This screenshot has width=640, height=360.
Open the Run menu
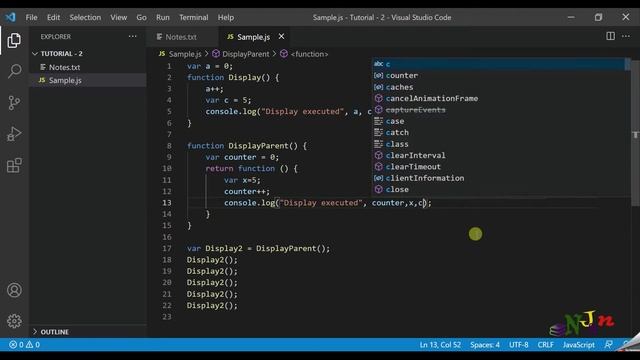click(x=162, y=18)
